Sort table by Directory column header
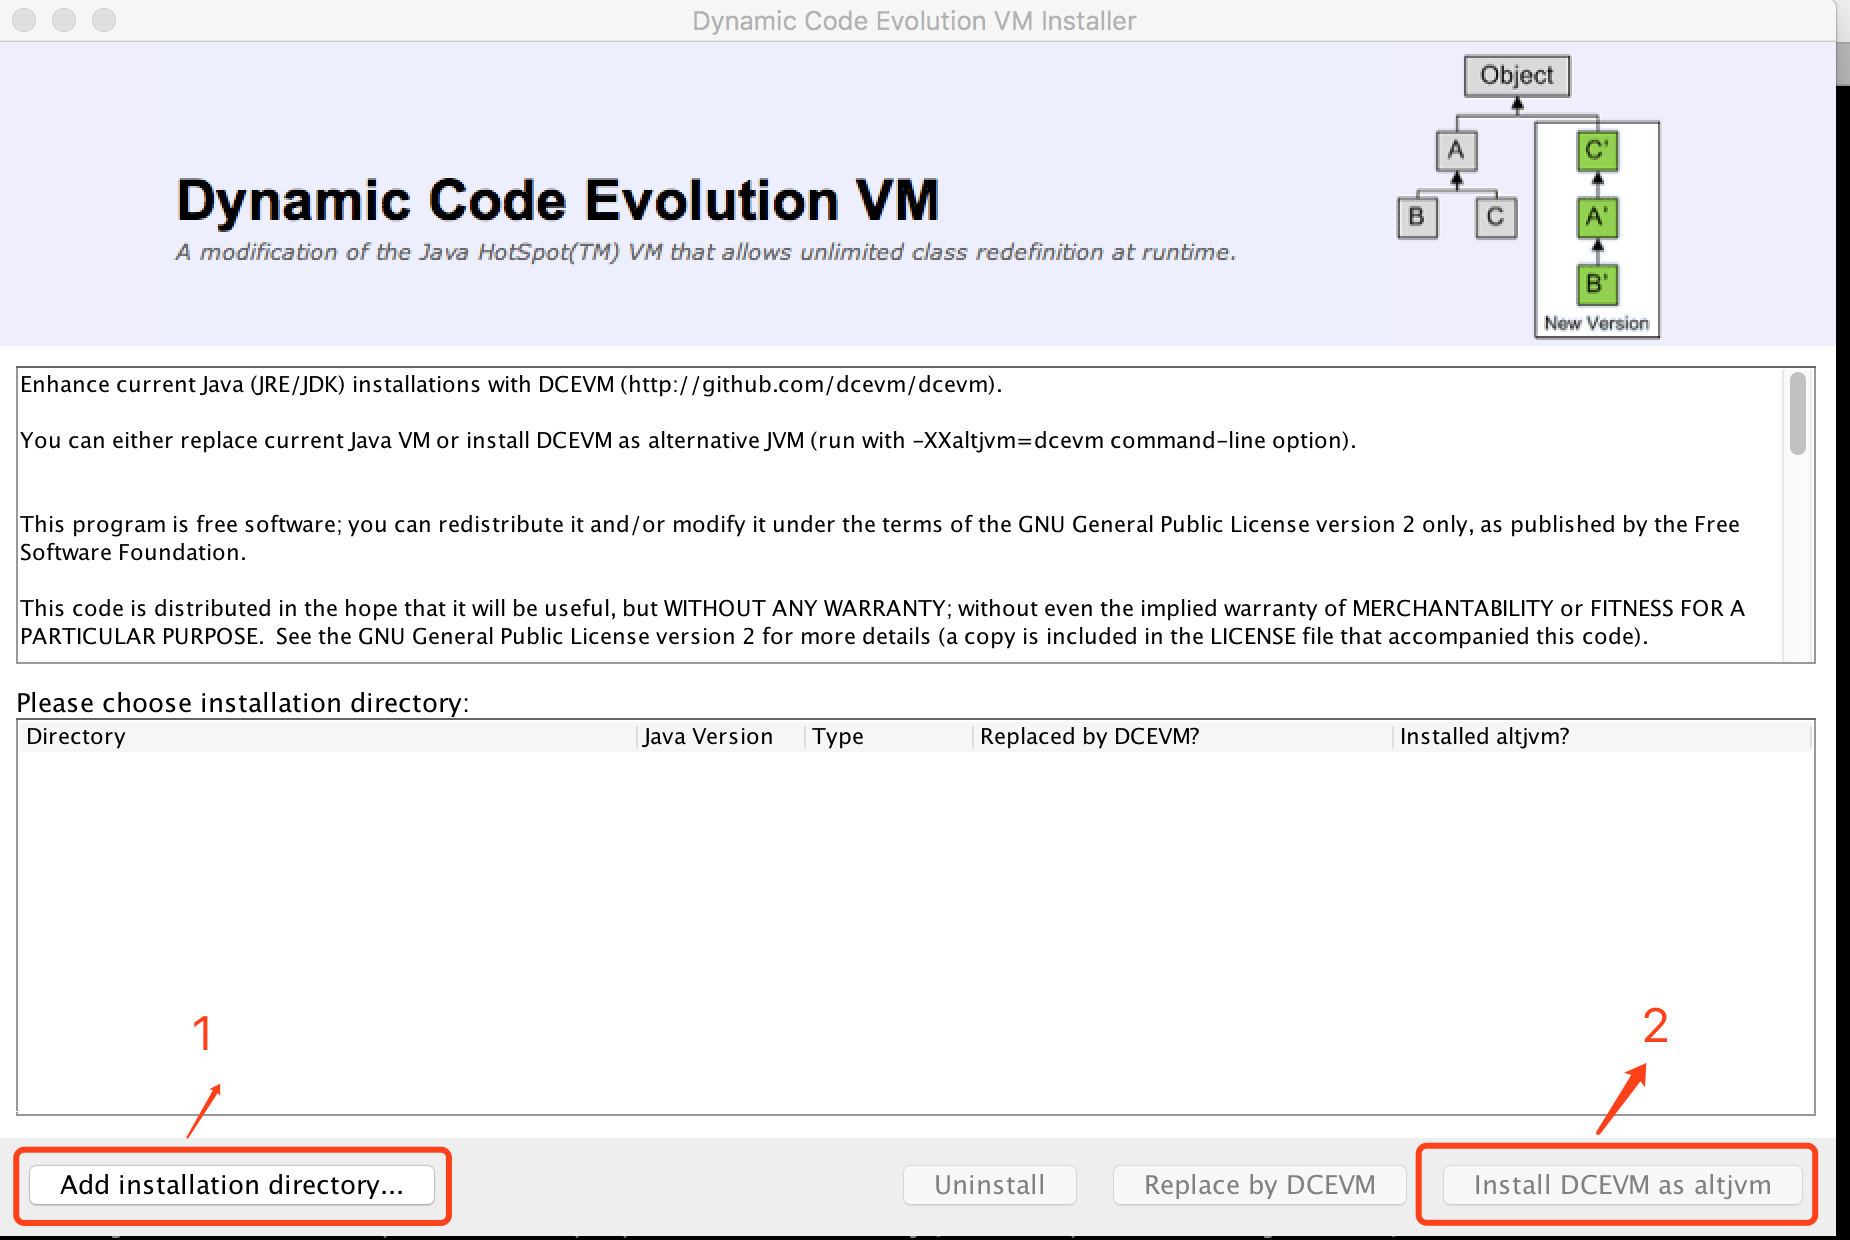Image resolution: width=1850 pixels, height=1240 pixels. point(327,737)
